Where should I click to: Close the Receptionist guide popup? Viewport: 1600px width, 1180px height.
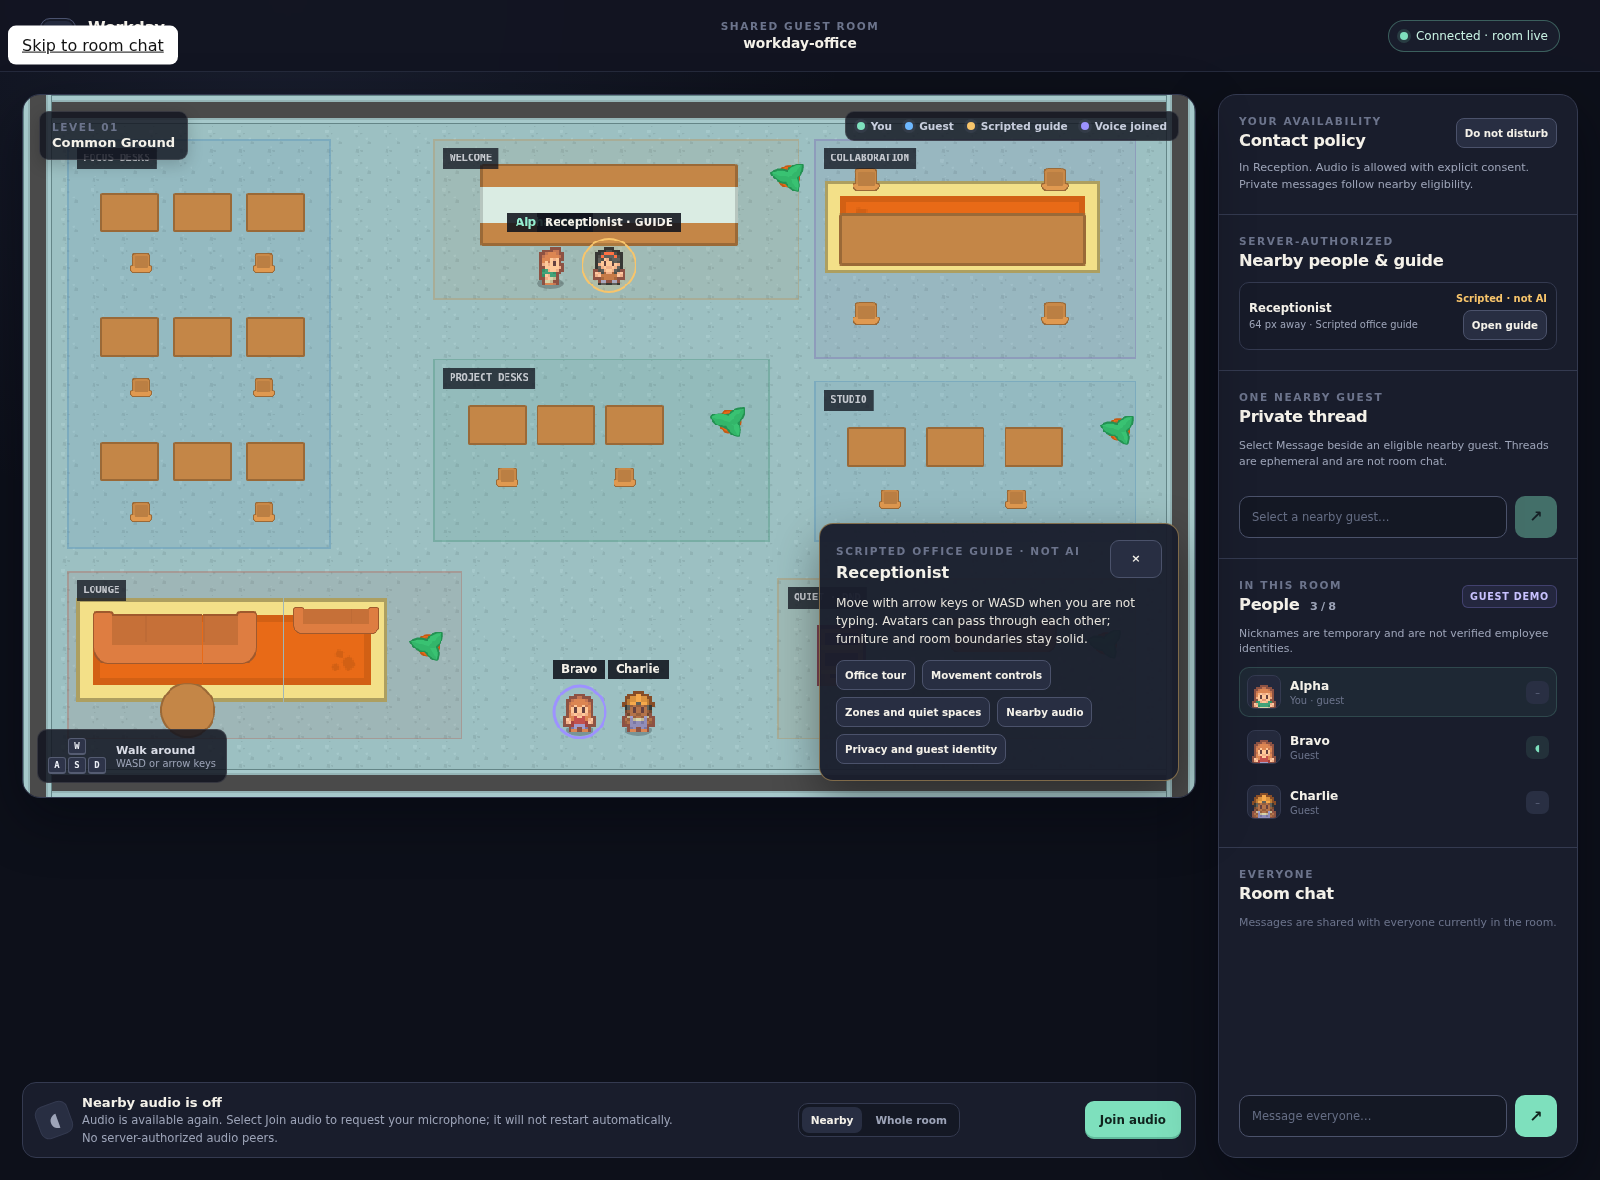point(1136,559)
